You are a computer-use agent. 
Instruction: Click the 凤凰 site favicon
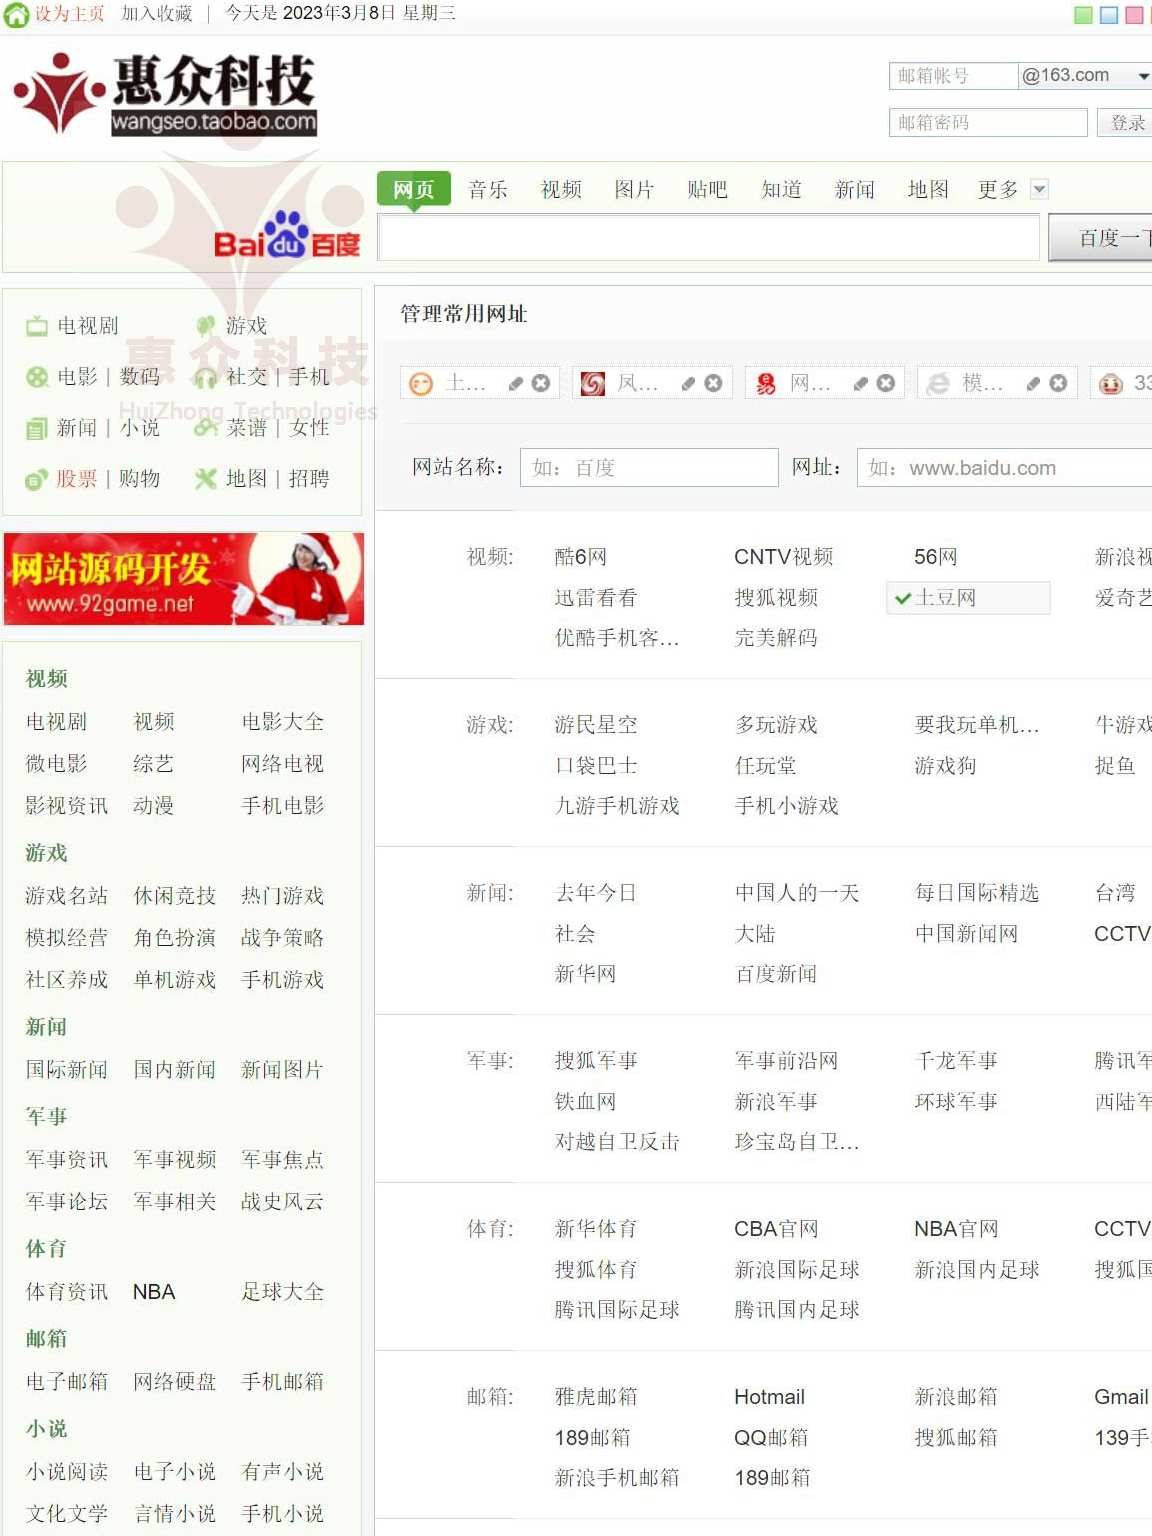pos(593,384)
